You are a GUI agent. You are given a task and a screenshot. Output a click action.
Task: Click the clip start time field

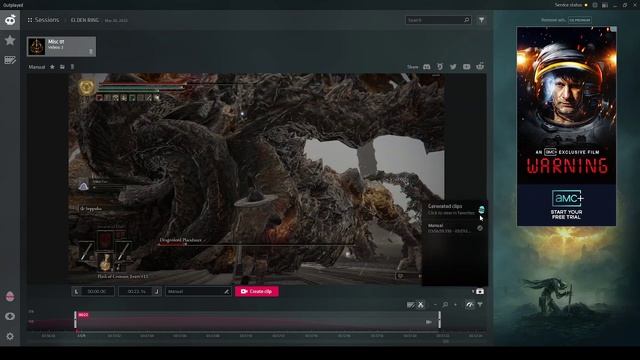pyautogui.click(x=97, y=291)
